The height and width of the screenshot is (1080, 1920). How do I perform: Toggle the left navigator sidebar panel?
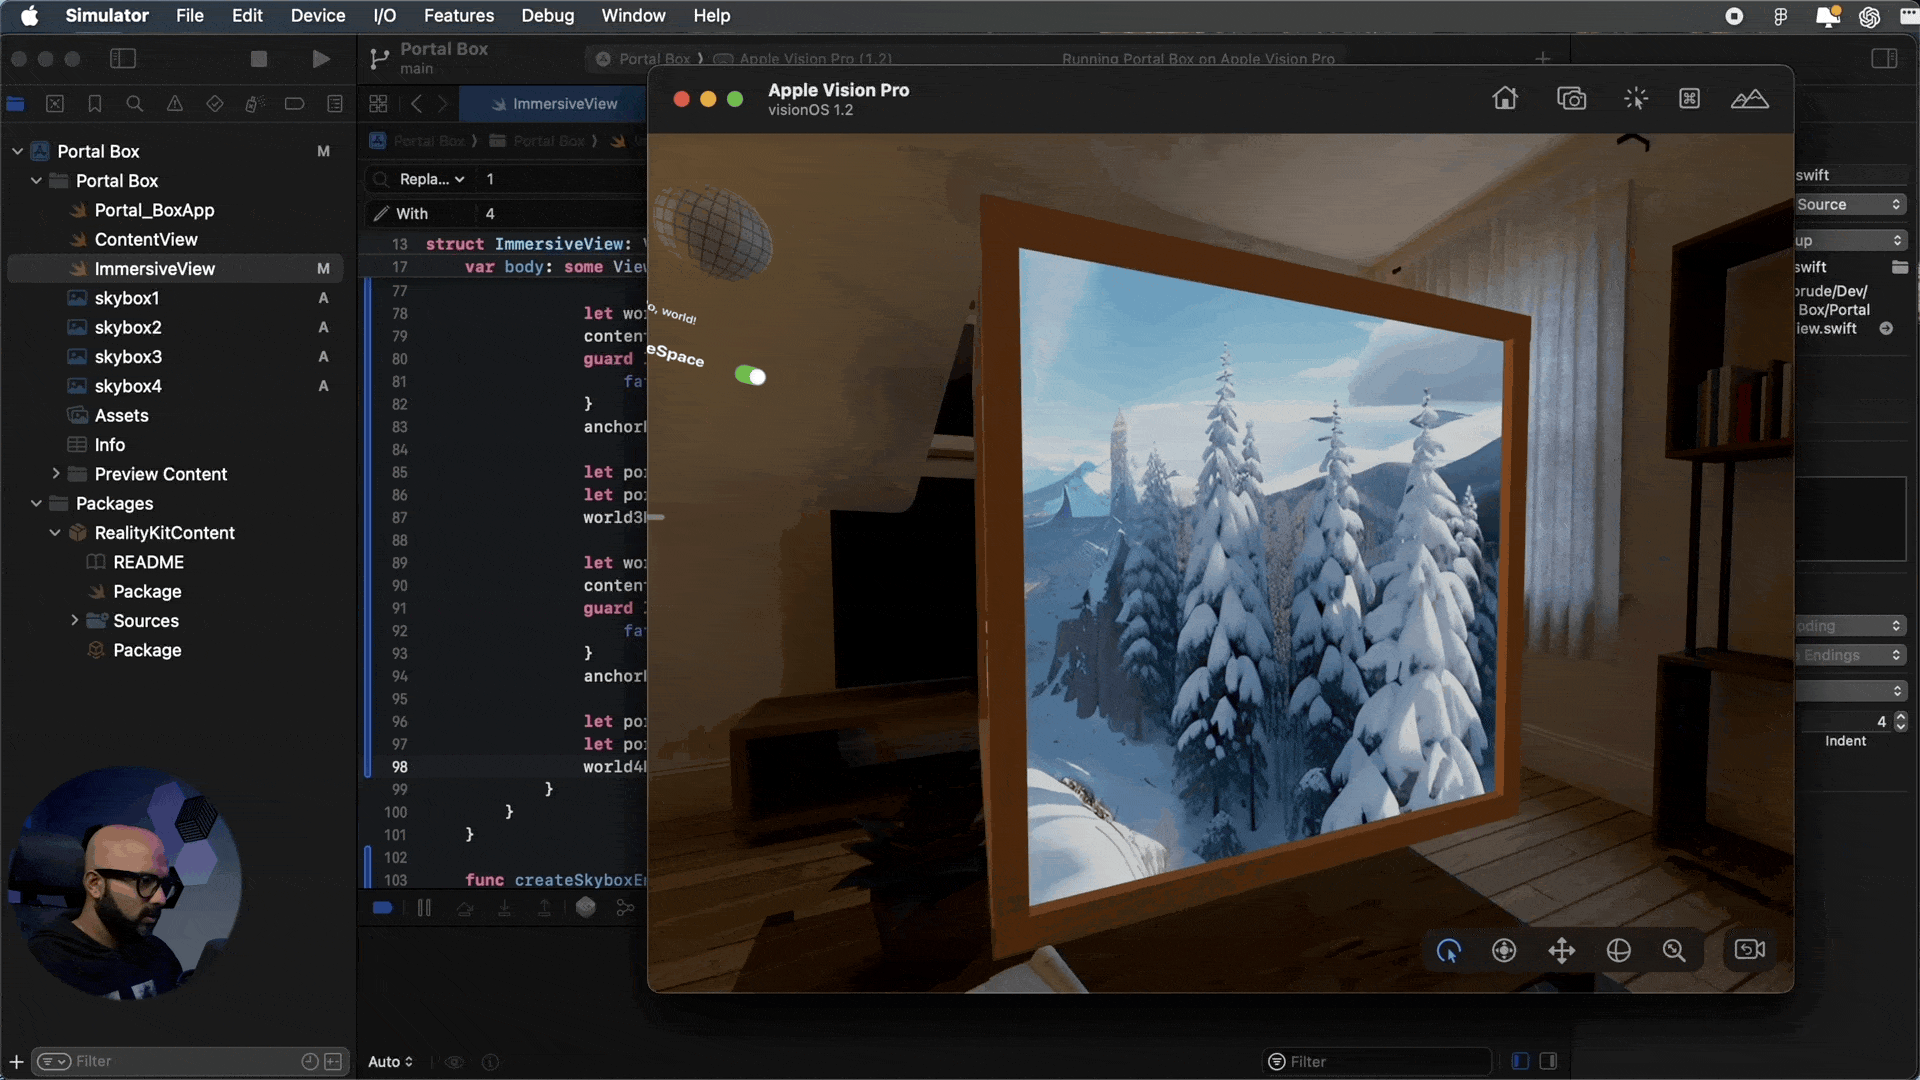(x=123, y=59)
